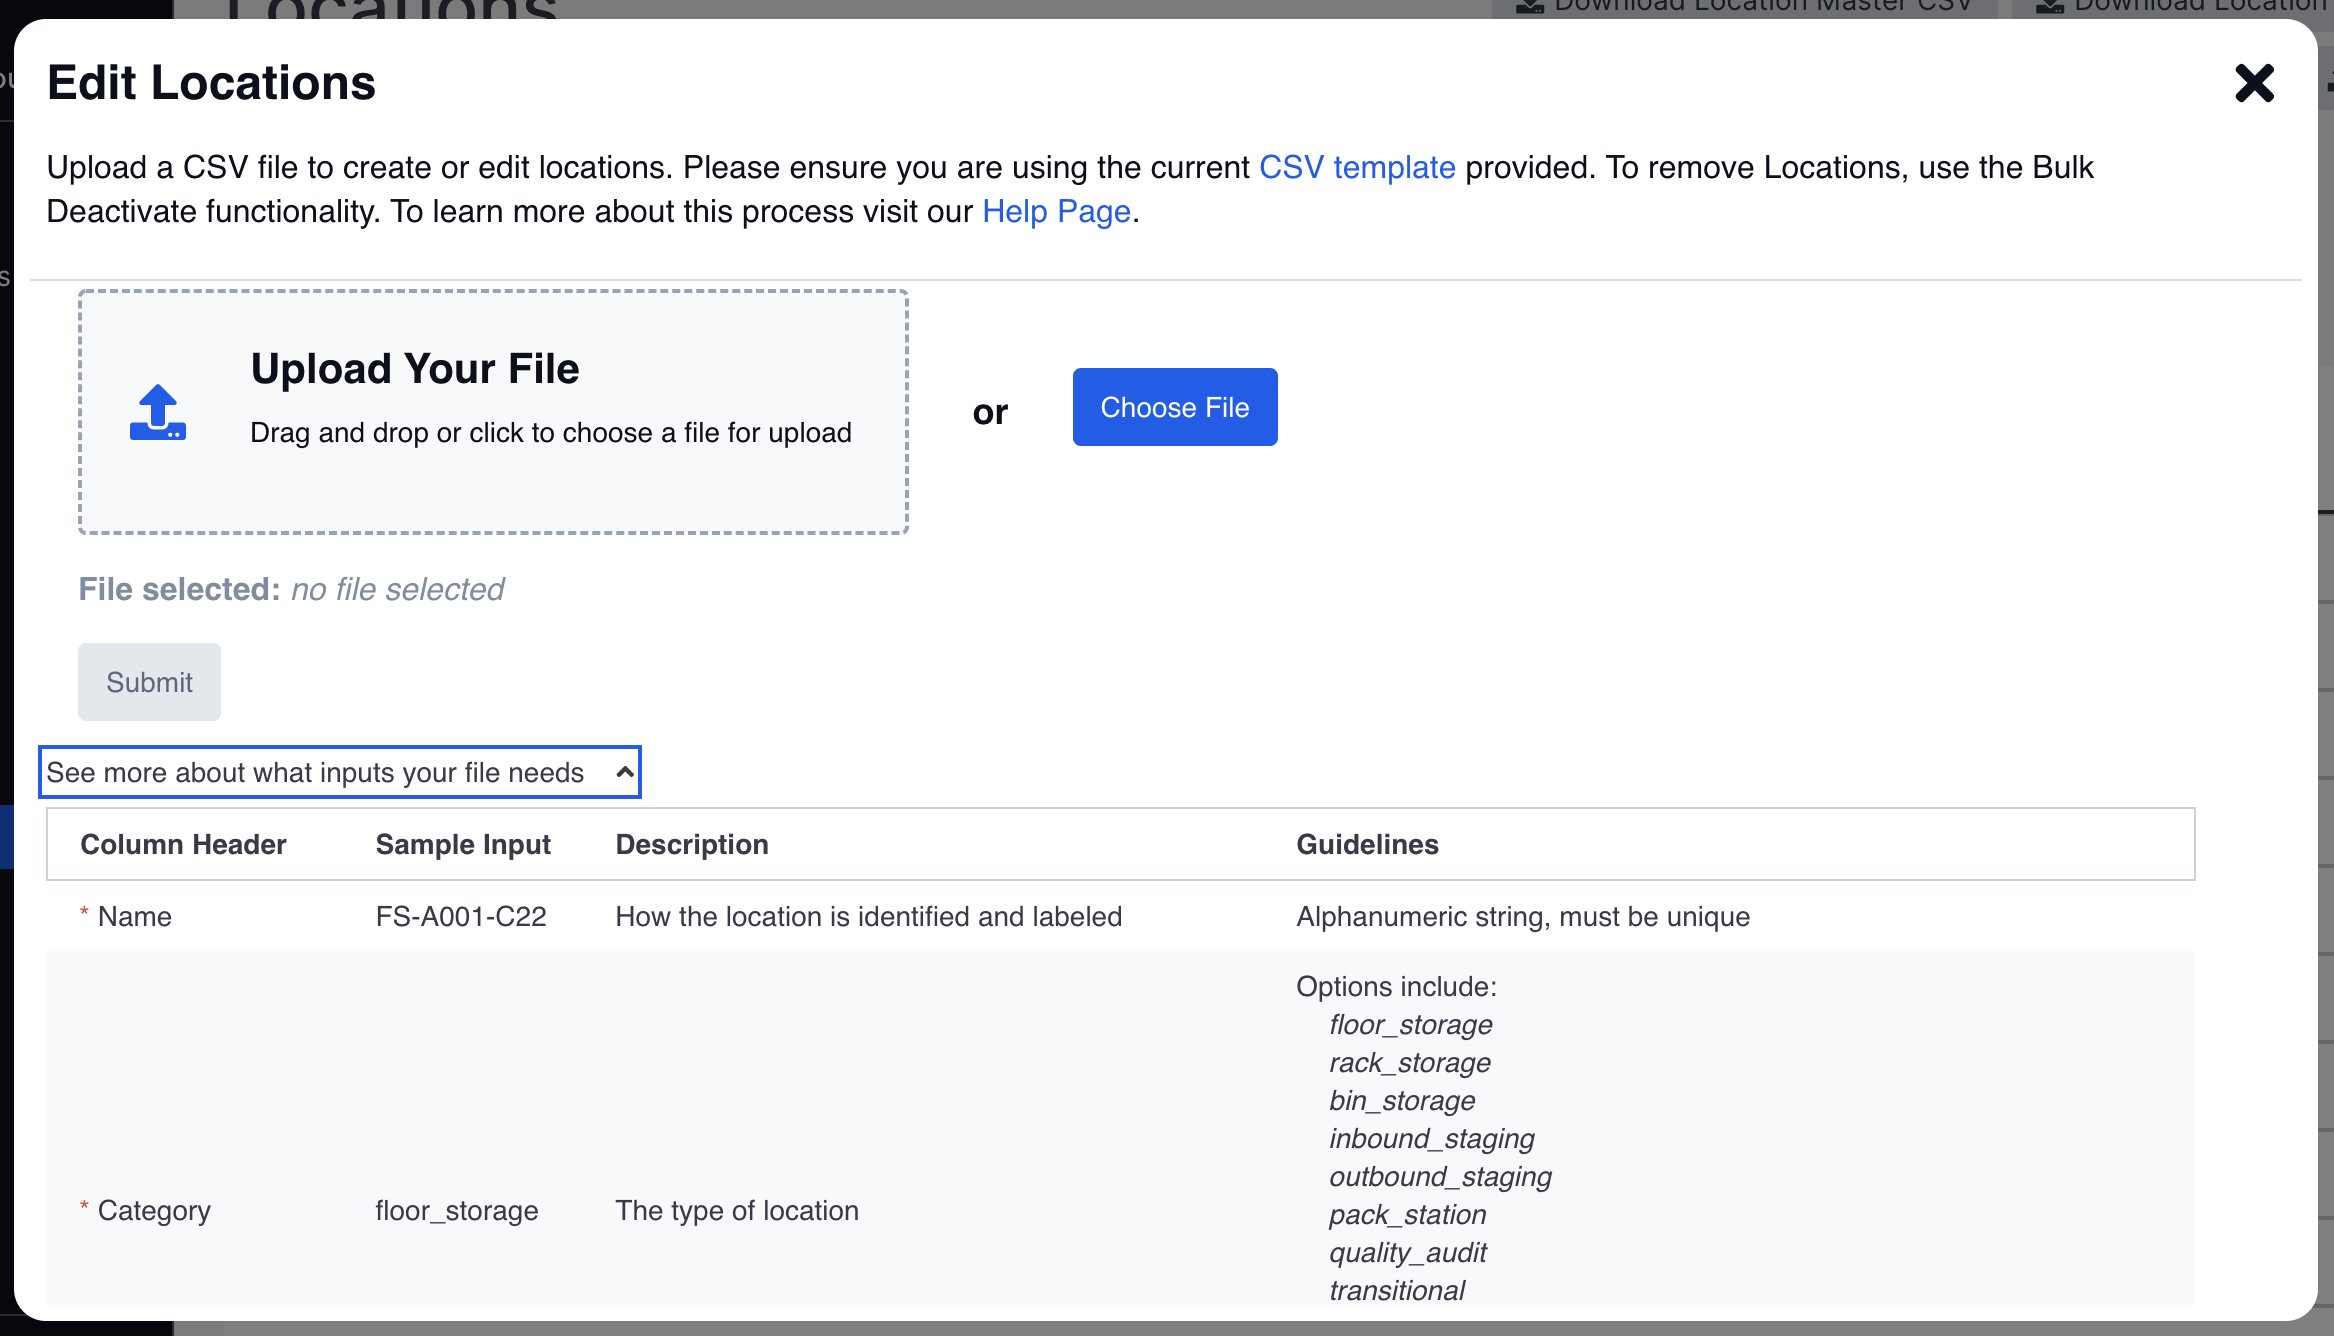Click the greyed Submit button
This screenshot has height=1336, width=2334.
coord(149,682)
